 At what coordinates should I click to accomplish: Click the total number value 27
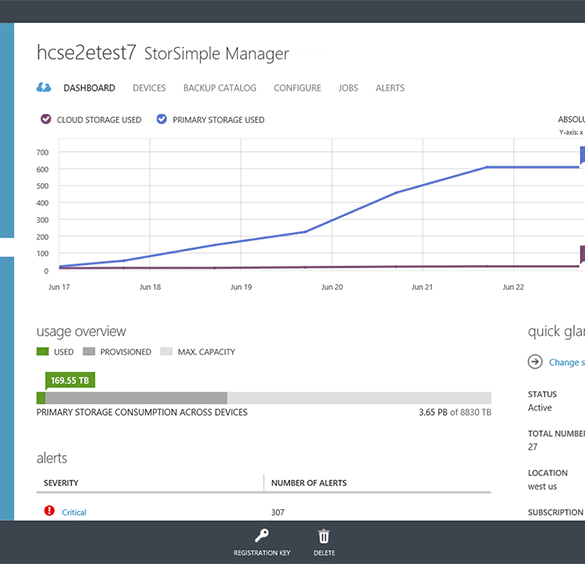tap(532, 447)
